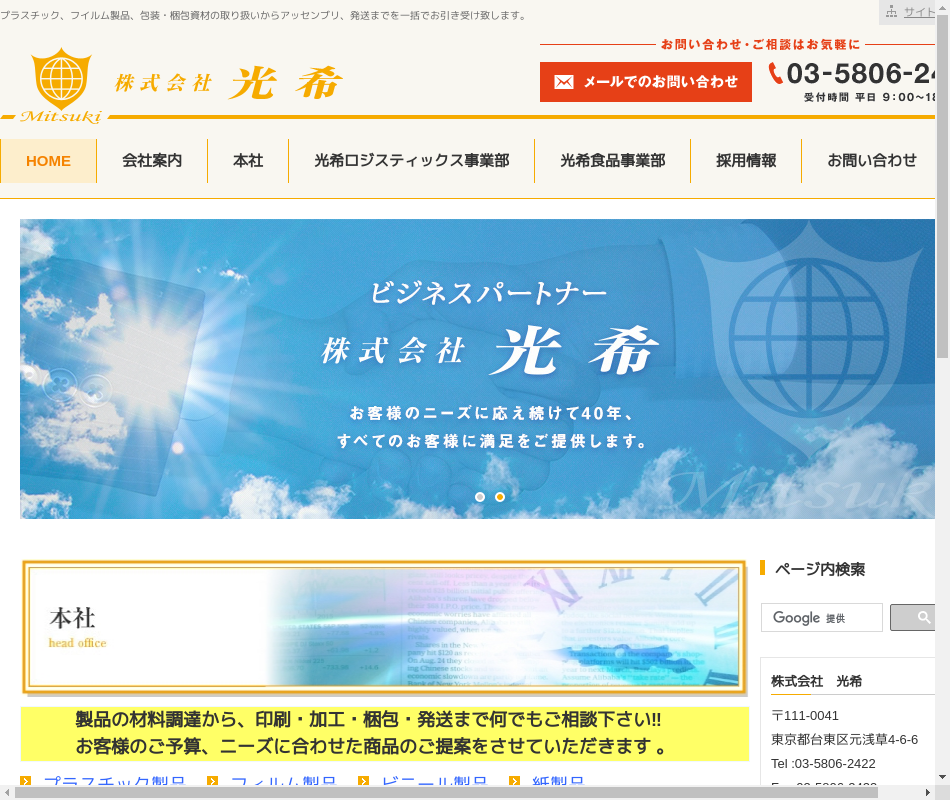950x800 pixels.
Task: Open 採用情報 in the navigation bar
Action: [746, 161]
